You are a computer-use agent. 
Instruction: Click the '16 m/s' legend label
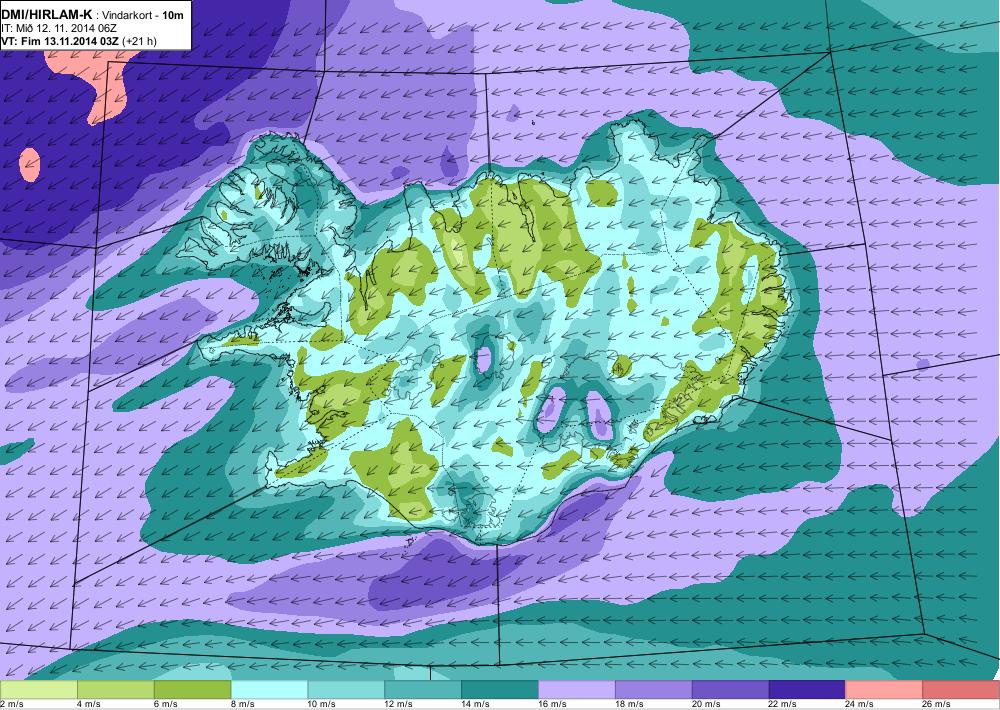click(x=552, y=704)
